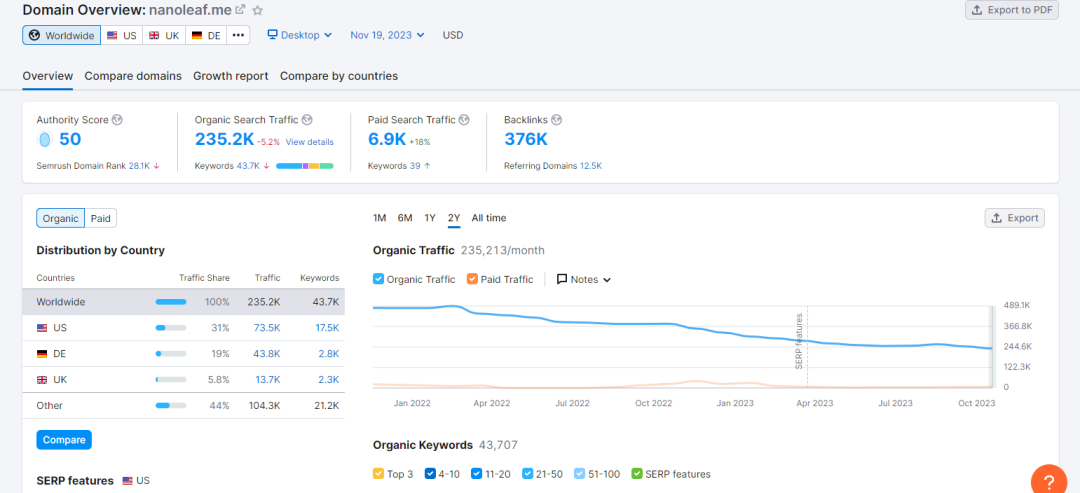
Task: Click the keyword position distribution color bar
Action: pos(304,166)
